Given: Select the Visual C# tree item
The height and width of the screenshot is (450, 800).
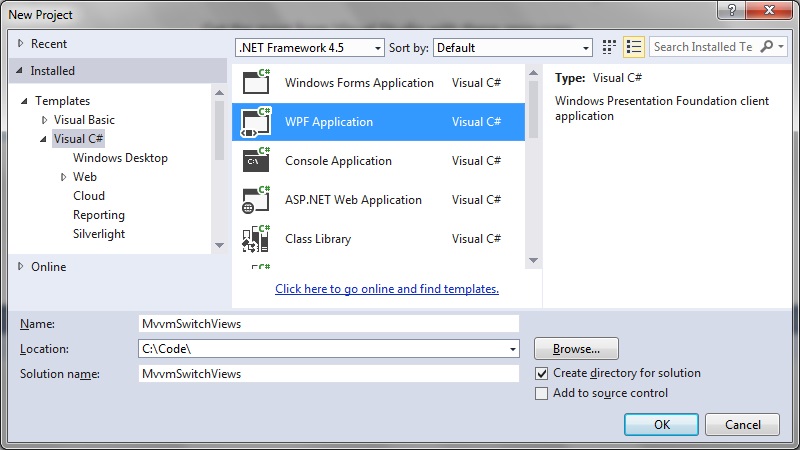Looking at the screenshot, I should (x=79, y=139).
